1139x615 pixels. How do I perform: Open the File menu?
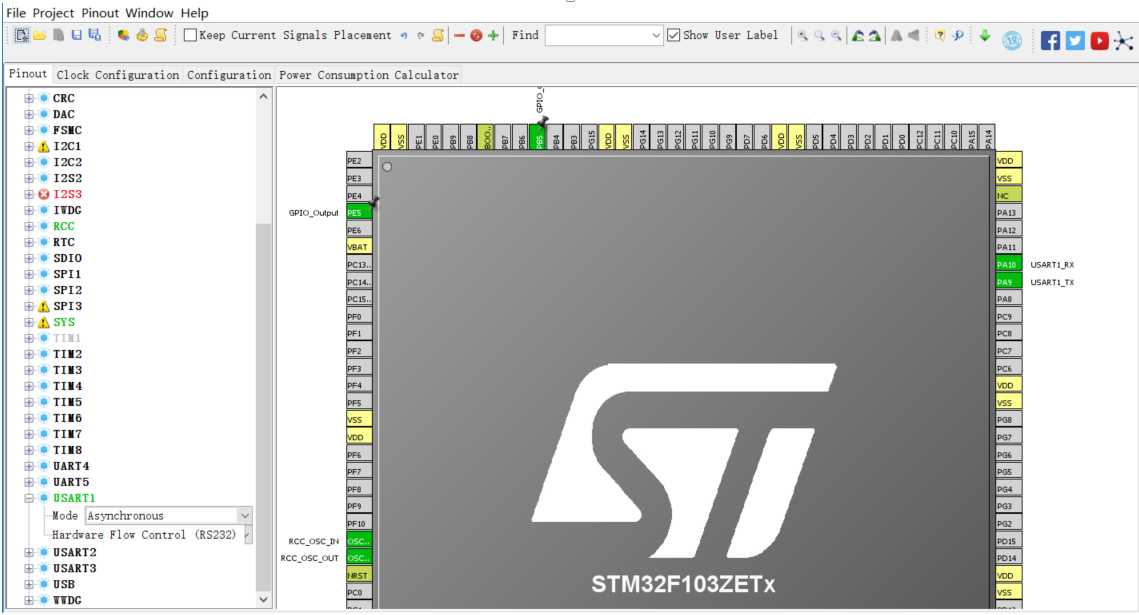pos(15,13)
